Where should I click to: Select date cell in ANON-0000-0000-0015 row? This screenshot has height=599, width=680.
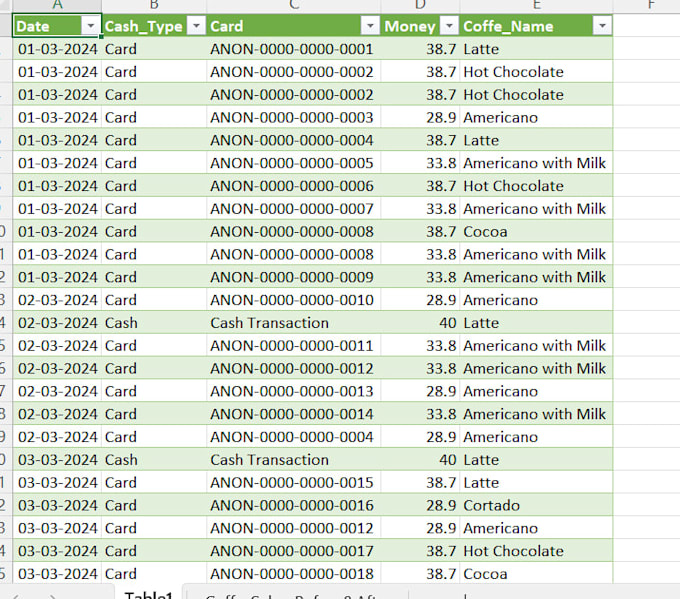[57, 483]
